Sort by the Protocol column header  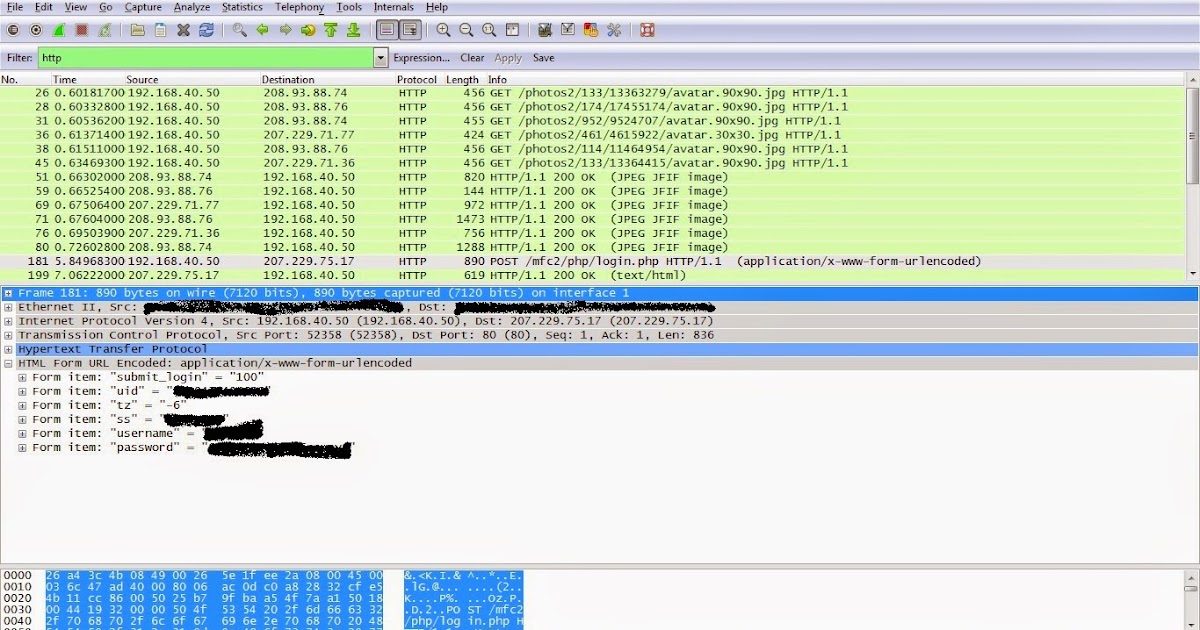click(418, 79)
